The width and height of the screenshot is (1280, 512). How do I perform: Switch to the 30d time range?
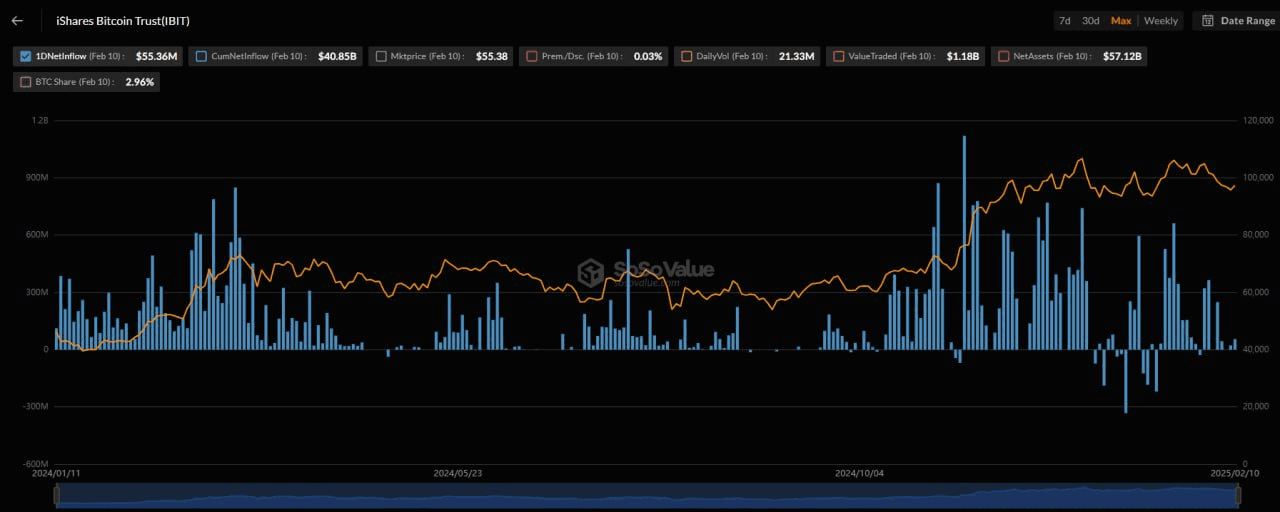click(x=1091, y=20)
